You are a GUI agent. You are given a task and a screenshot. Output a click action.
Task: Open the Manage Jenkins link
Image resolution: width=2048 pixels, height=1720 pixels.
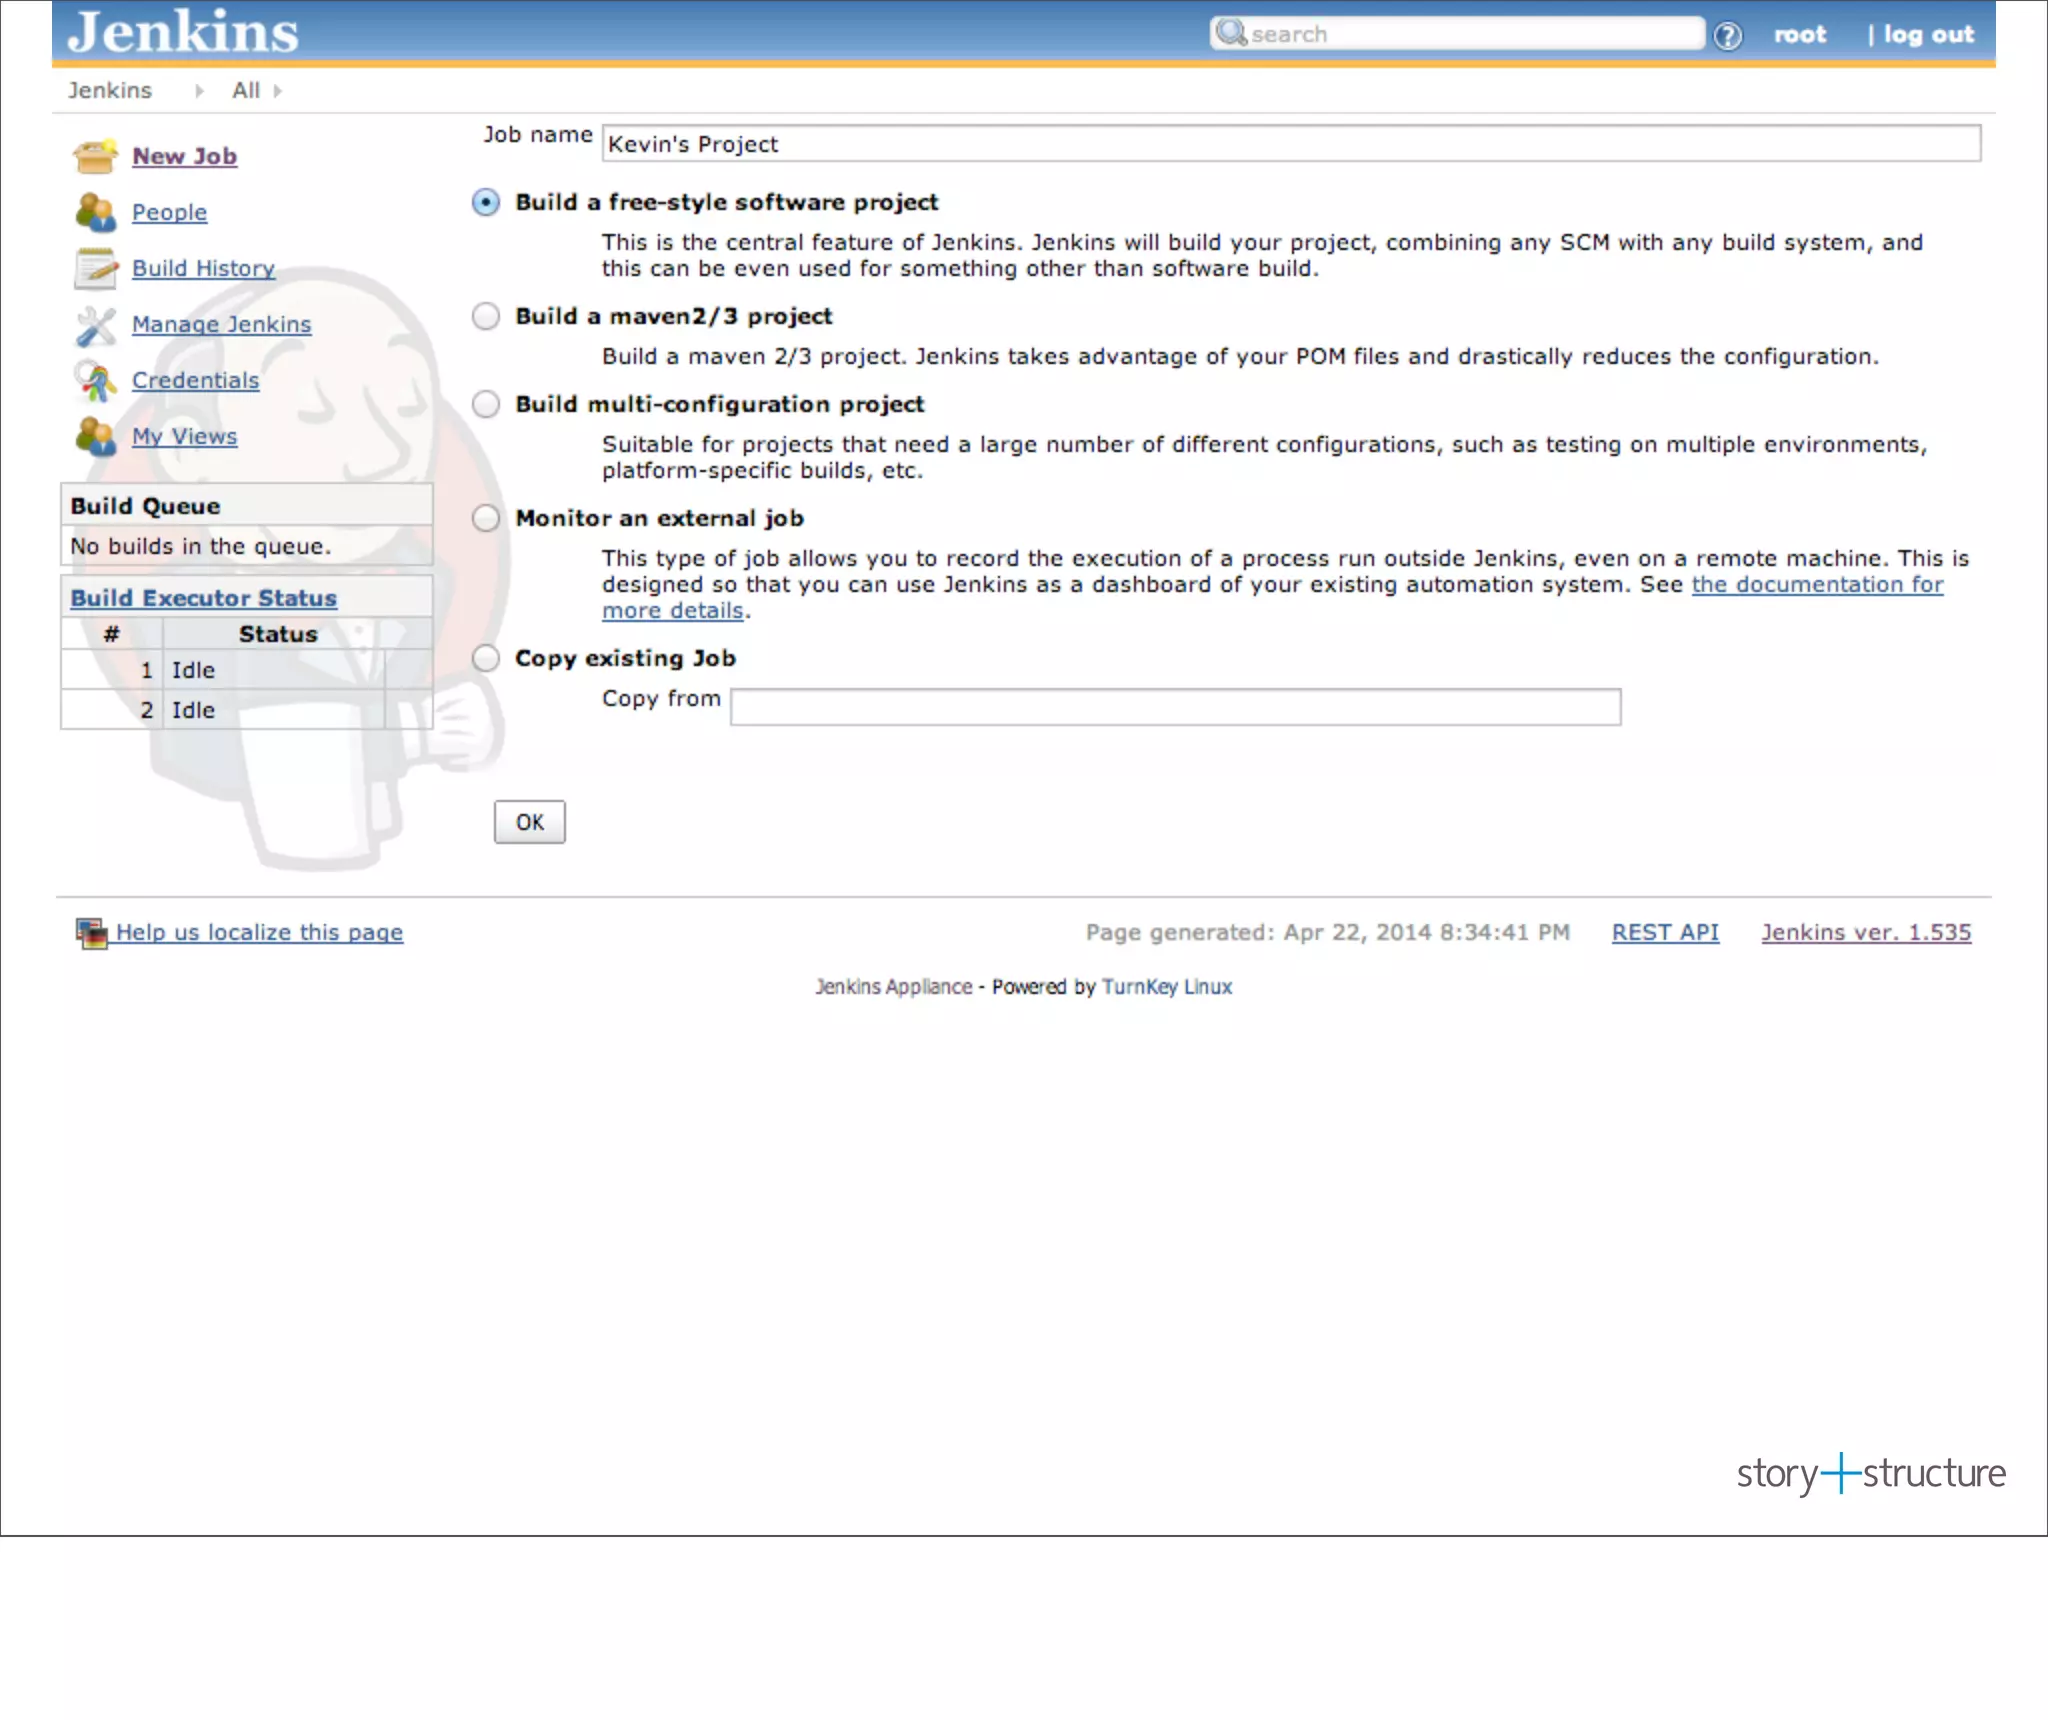[x=222, y=324]
